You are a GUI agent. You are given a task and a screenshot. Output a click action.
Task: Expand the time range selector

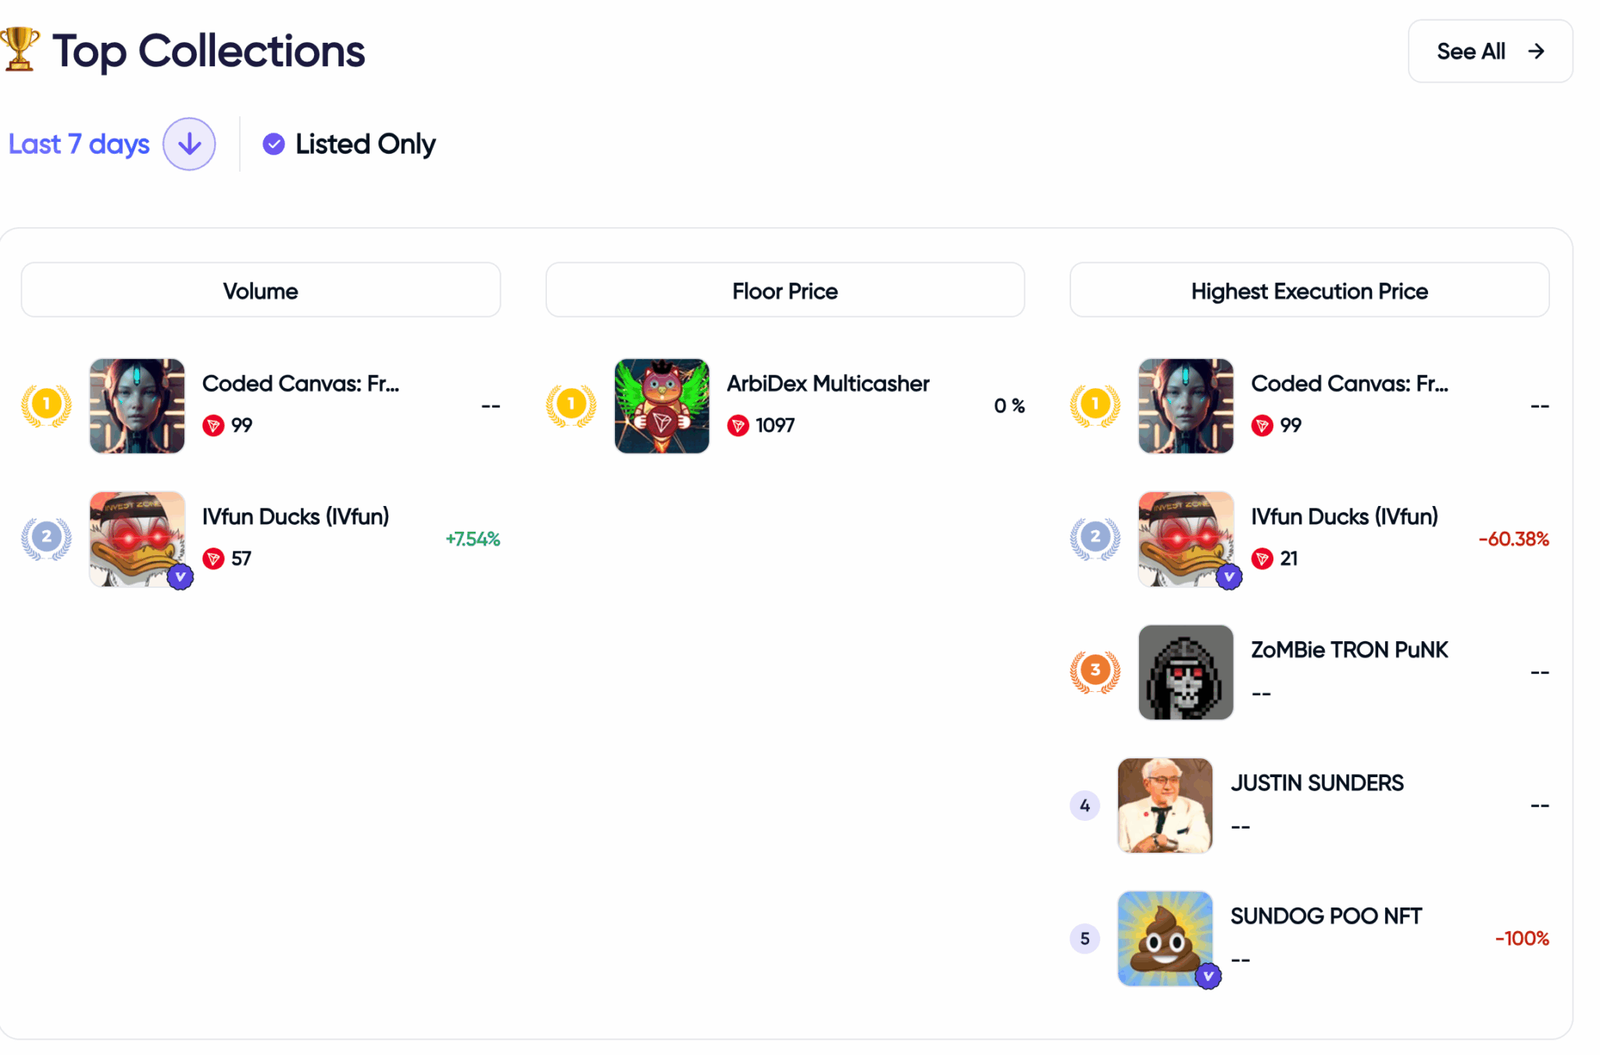pyautogui.click(x=112, y=144)
